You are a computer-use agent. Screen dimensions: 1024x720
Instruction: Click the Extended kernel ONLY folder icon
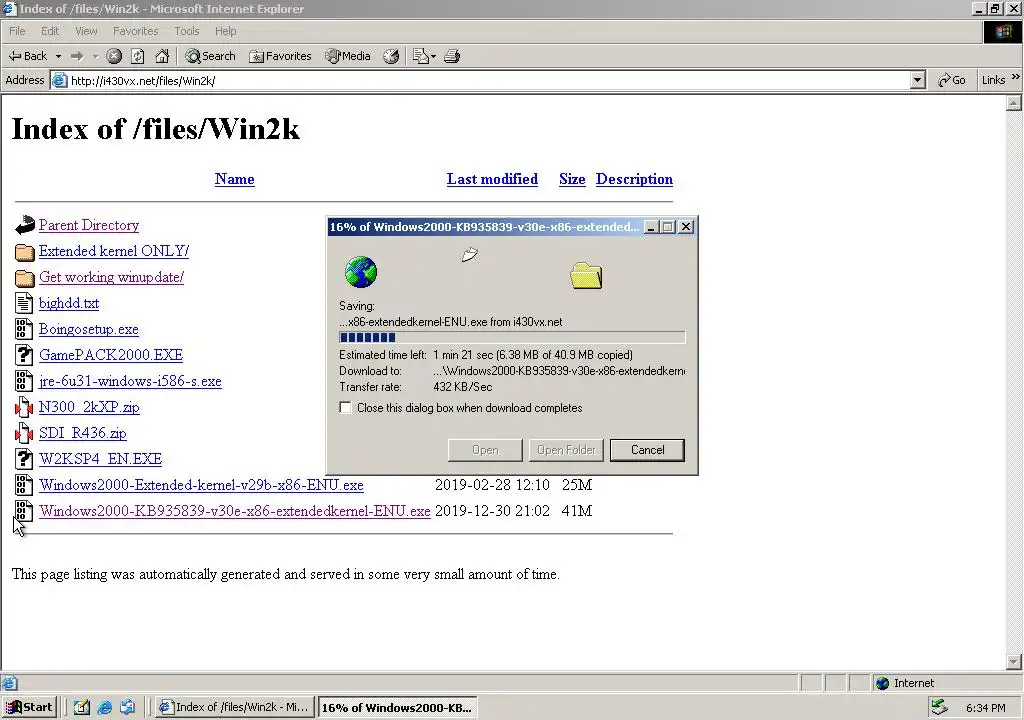24,252
